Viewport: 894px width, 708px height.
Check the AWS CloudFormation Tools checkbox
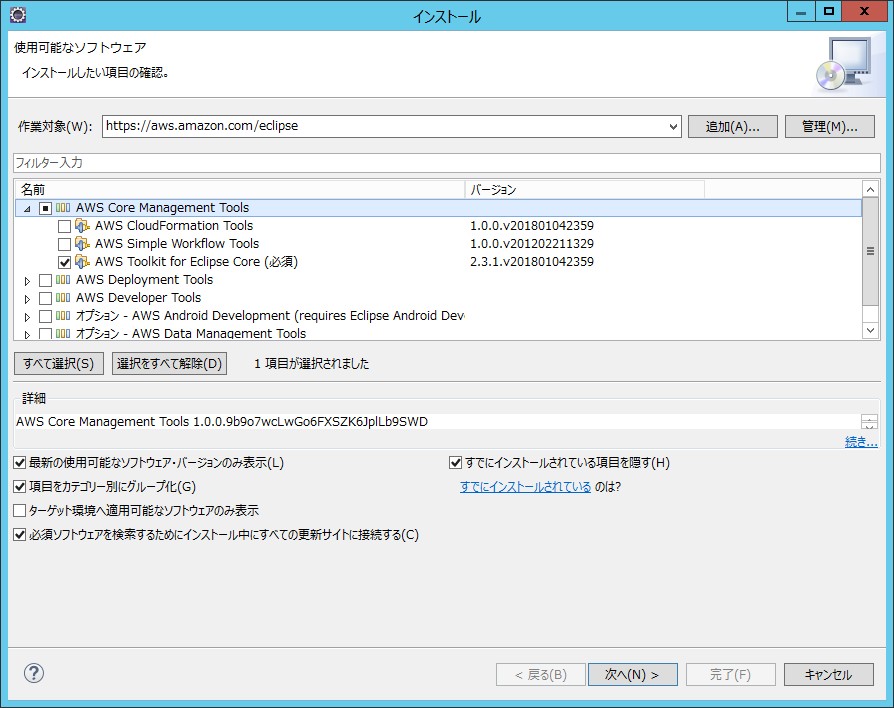(x=64, y=226)
